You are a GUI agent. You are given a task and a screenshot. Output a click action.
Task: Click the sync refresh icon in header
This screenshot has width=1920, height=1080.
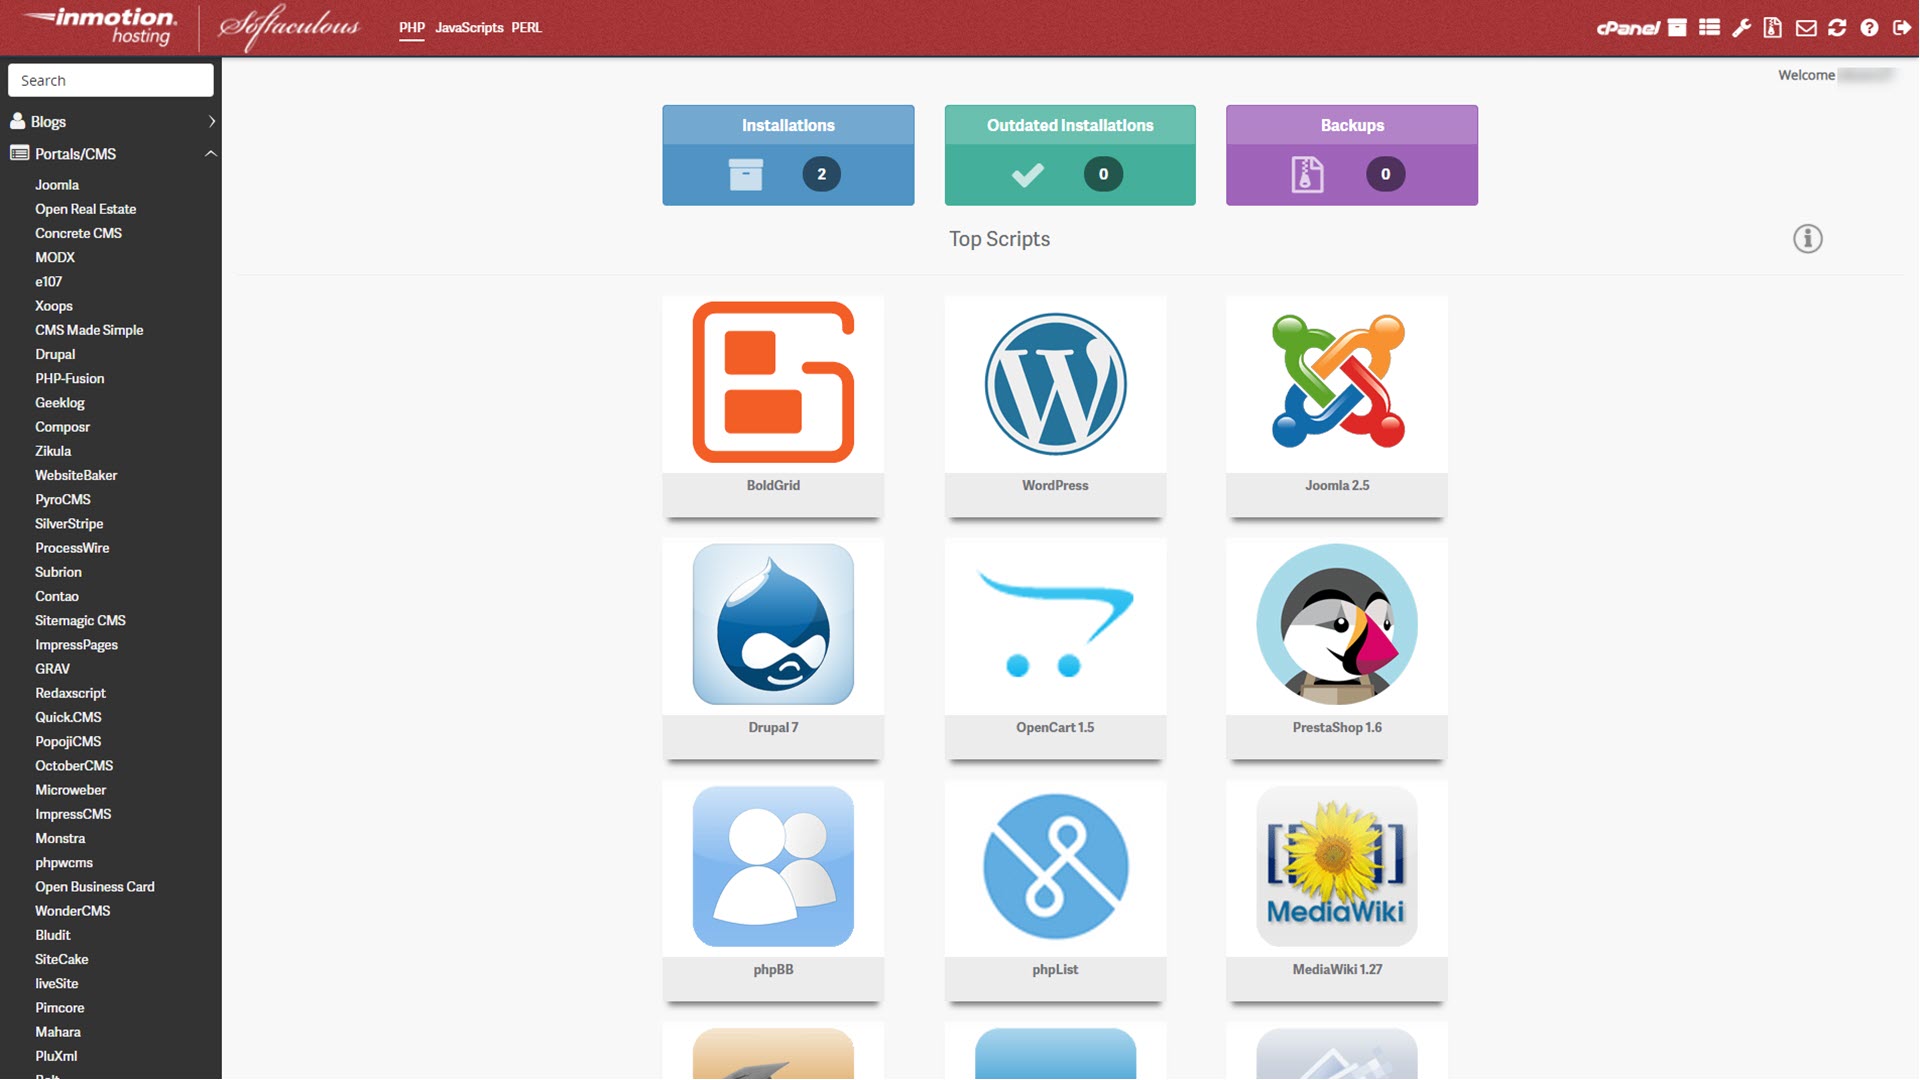(1837, 28)
